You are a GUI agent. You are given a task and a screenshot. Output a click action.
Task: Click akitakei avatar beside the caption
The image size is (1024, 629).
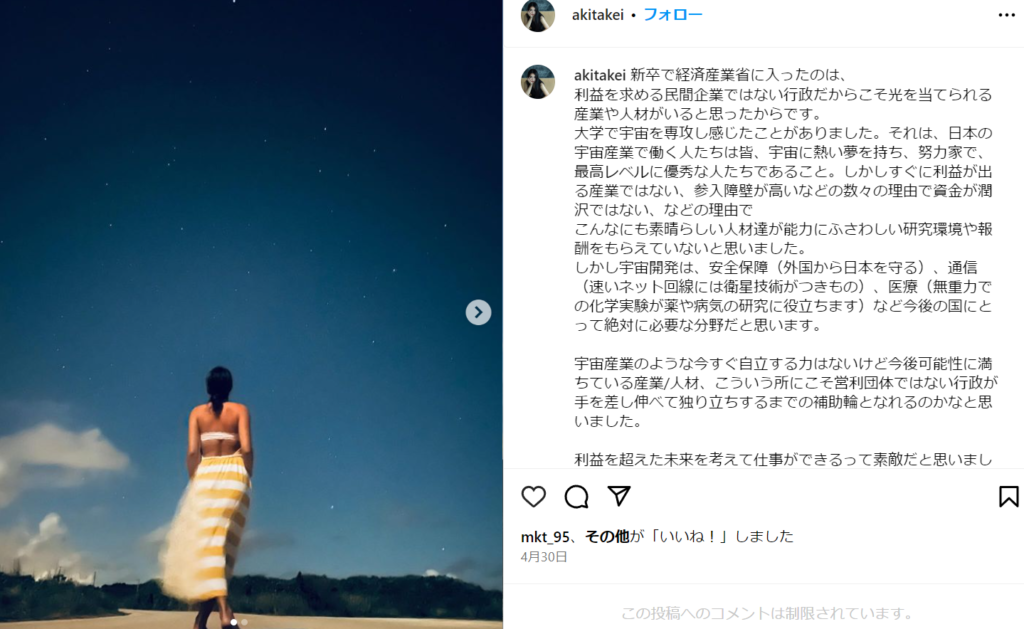(x=537, y=82)
